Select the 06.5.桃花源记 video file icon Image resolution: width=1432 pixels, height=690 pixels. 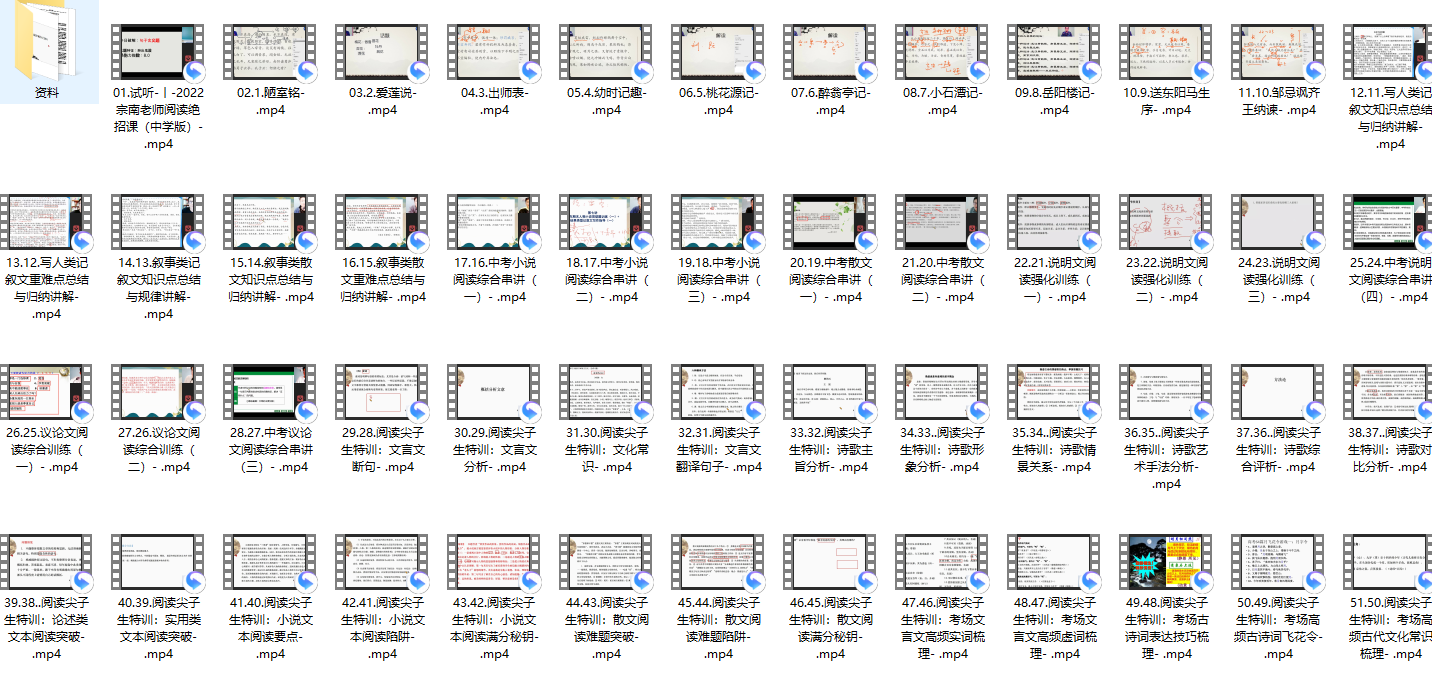719,52
